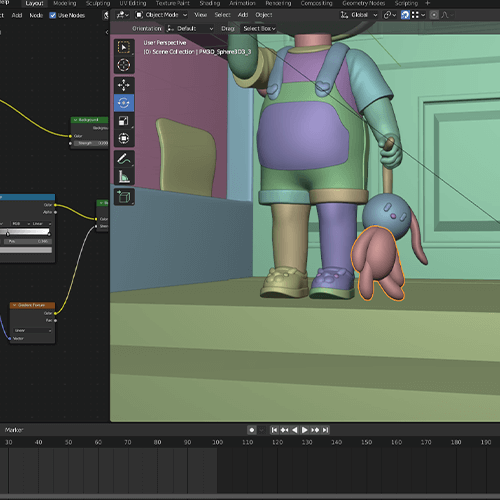Open viewport Add menu
The width and height of the screenshot is (500, 500).
[x=243, y=15]
